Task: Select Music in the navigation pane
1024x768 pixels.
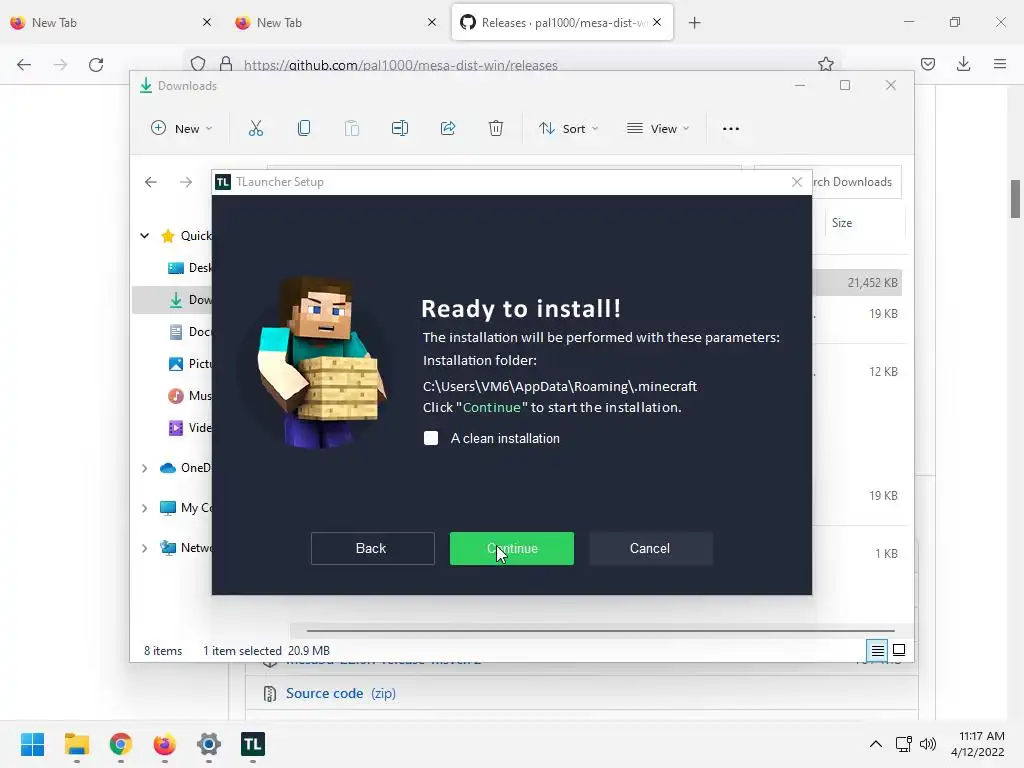Action: 189,396
